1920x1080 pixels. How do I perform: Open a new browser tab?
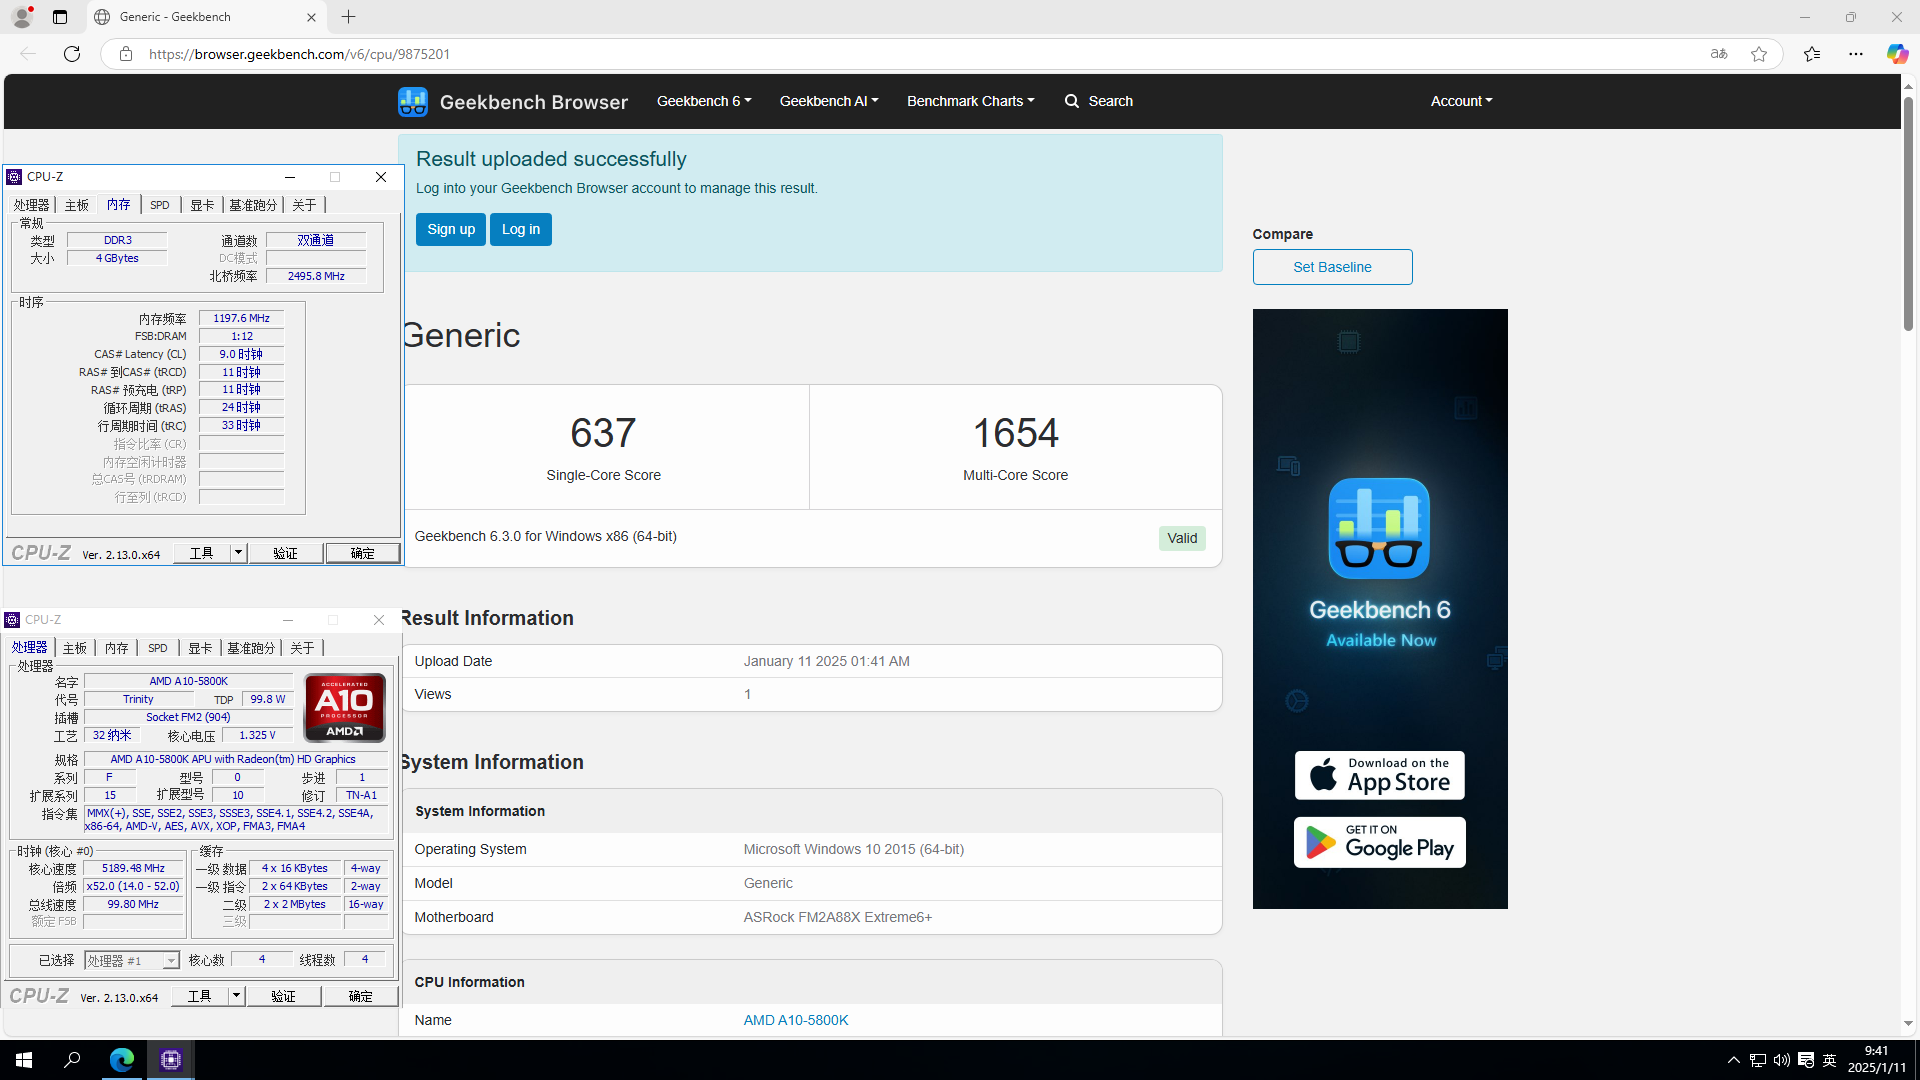pyautogui.click(x=348, y=17)
